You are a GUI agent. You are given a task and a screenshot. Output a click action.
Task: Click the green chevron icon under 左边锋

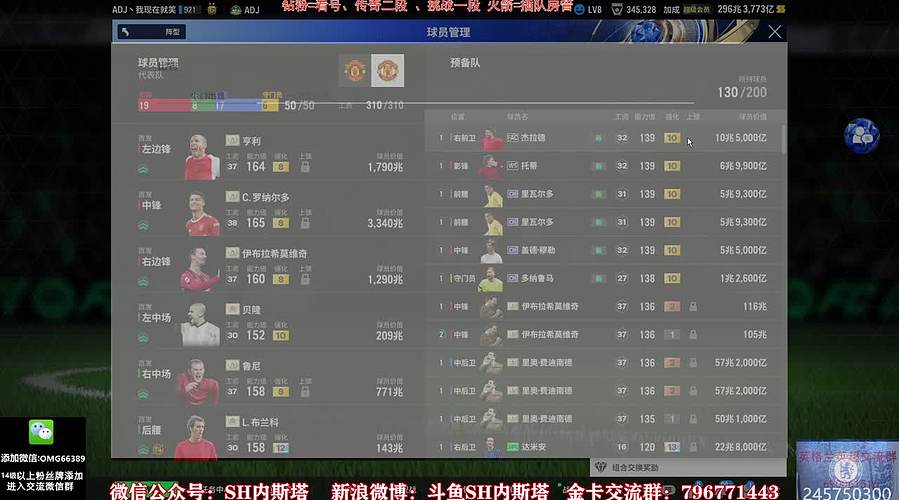coord(143,169)
